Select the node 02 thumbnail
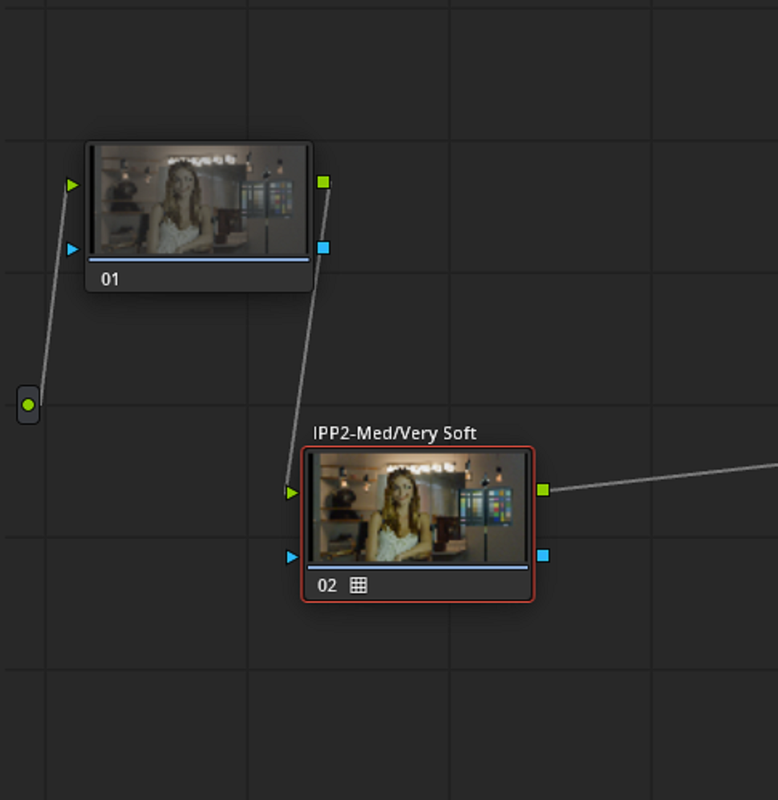 418,507
